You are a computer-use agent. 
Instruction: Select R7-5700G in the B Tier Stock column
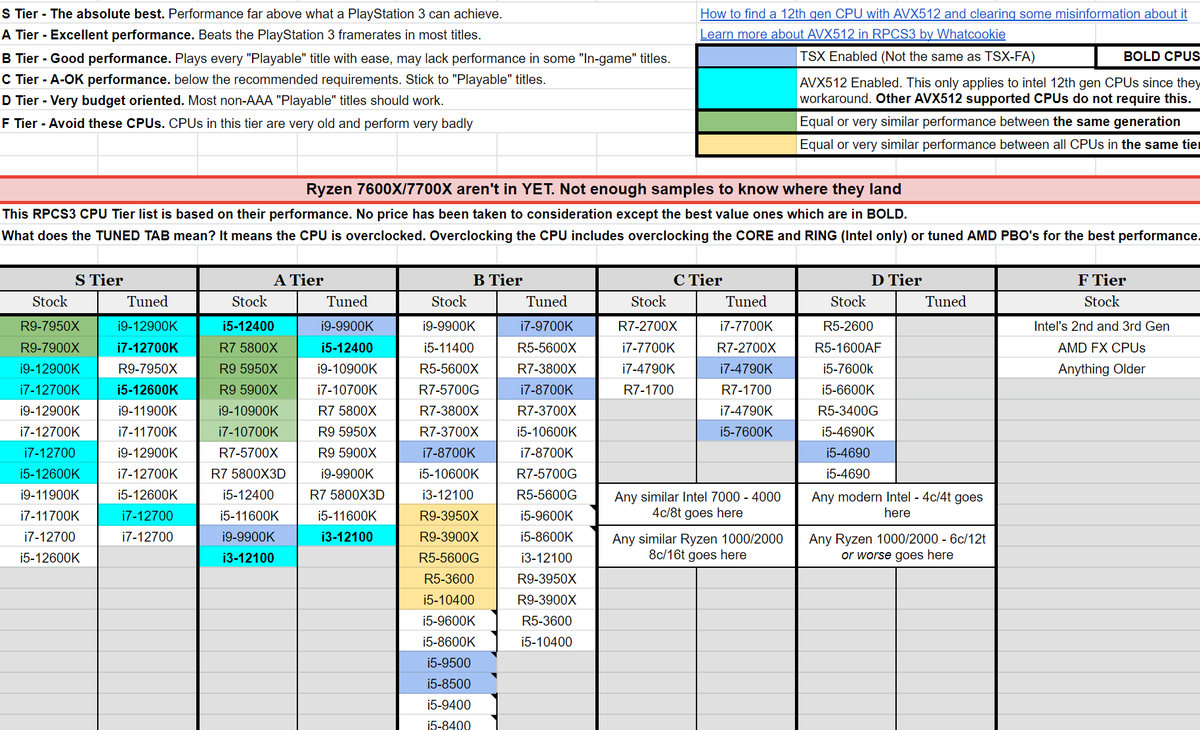448,390
